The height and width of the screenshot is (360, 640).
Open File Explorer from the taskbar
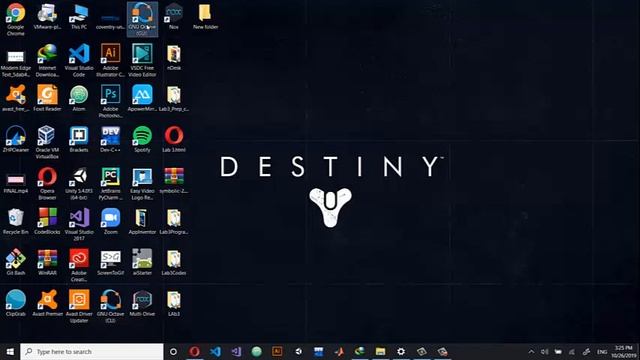pos(380,351)
